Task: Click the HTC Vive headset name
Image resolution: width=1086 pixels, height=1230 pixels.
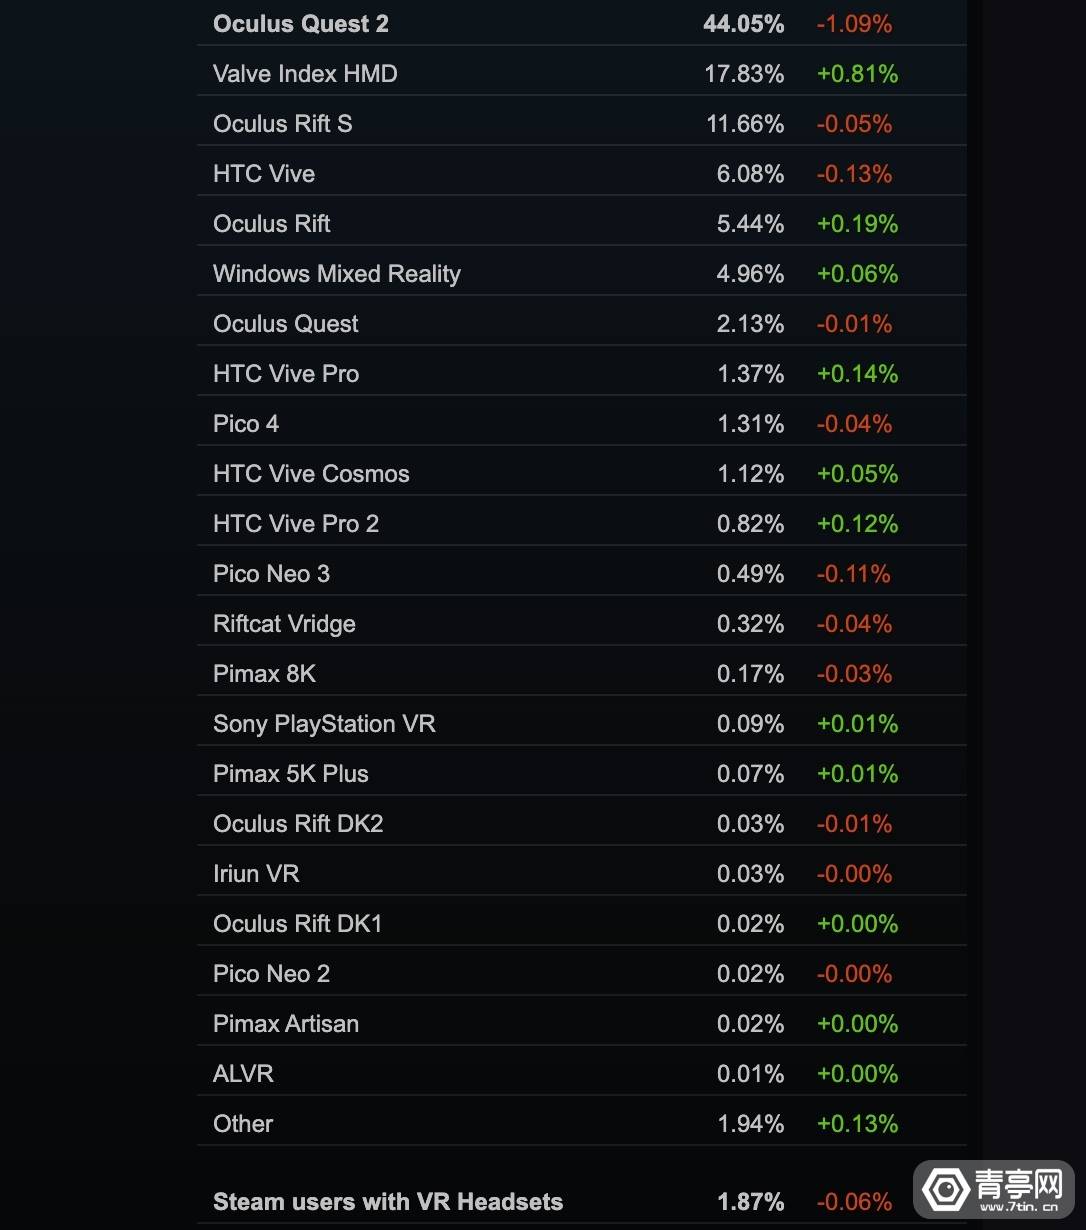Action: [264, 174]
